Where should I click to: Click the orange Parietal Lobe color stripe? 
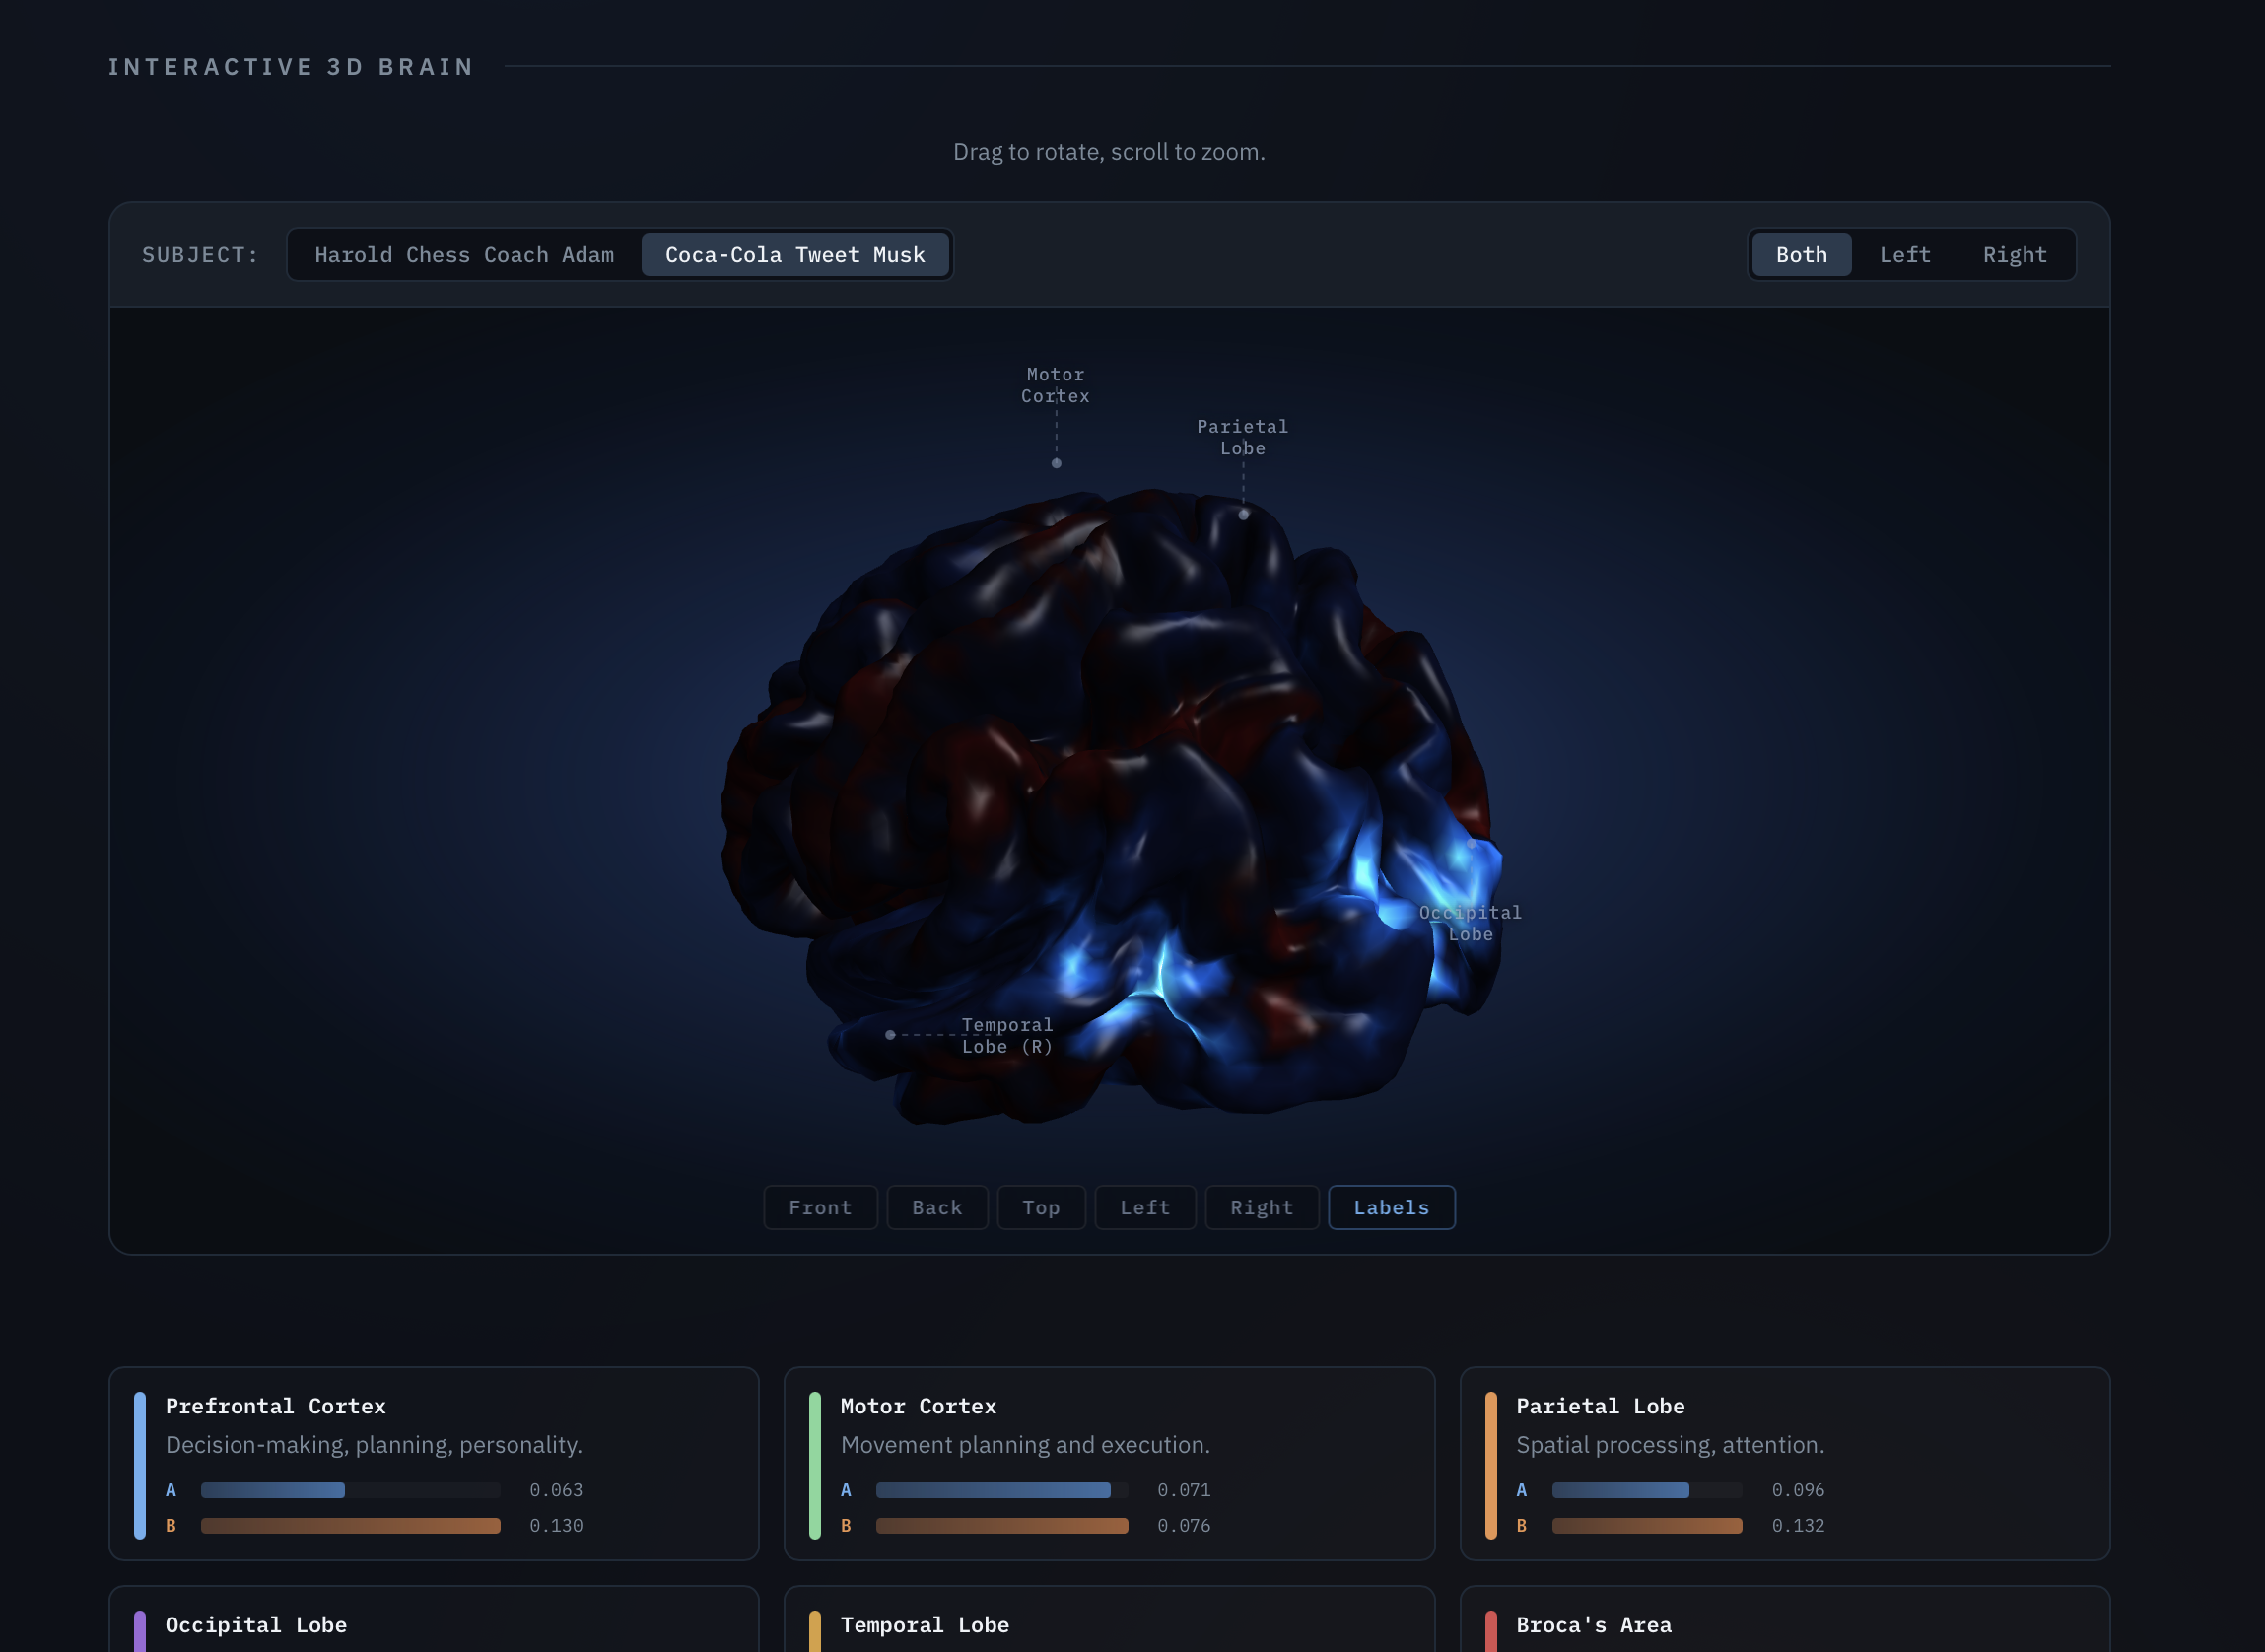(1491, 1465)
